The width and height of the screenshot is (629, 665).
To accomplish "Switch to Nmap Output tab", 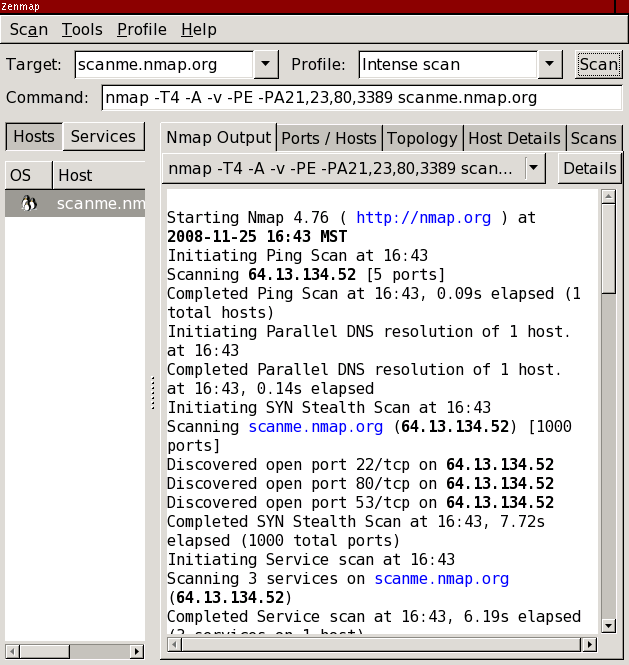I will pyautogui.click(x=218, y=137).
